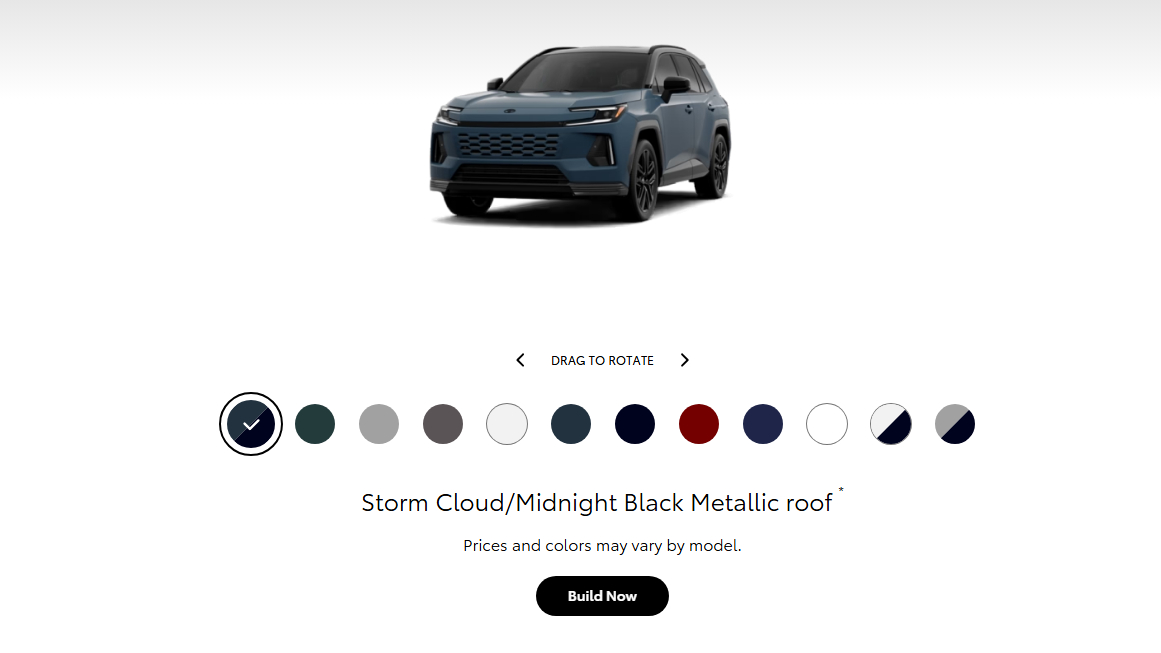Pick the black color swatch
The image size is (1161, 653).
click(635, 424)
